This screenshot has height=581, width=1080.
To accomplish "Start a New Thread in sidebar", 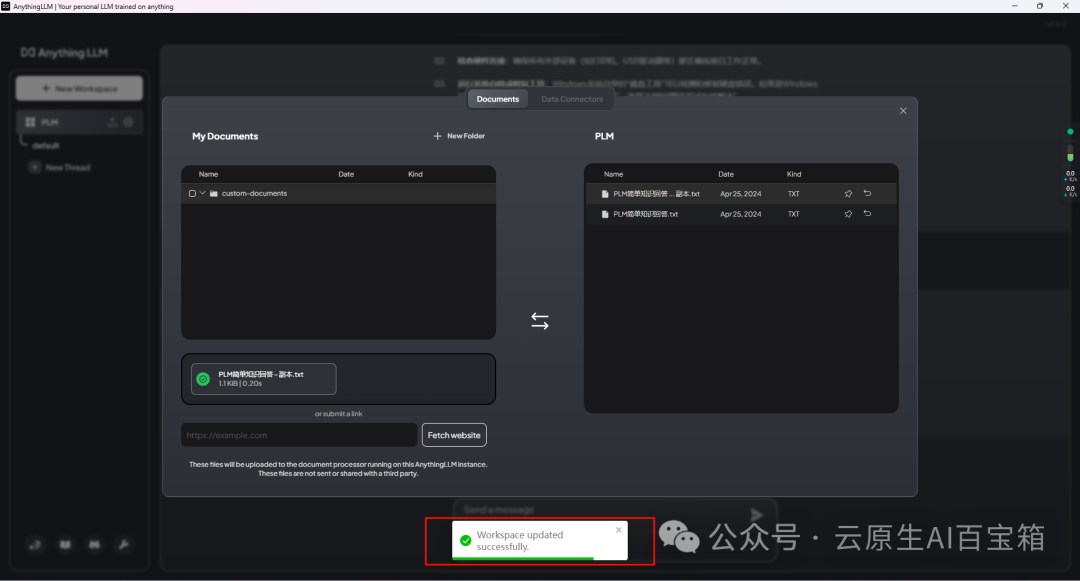I will [x=61, y=167].
